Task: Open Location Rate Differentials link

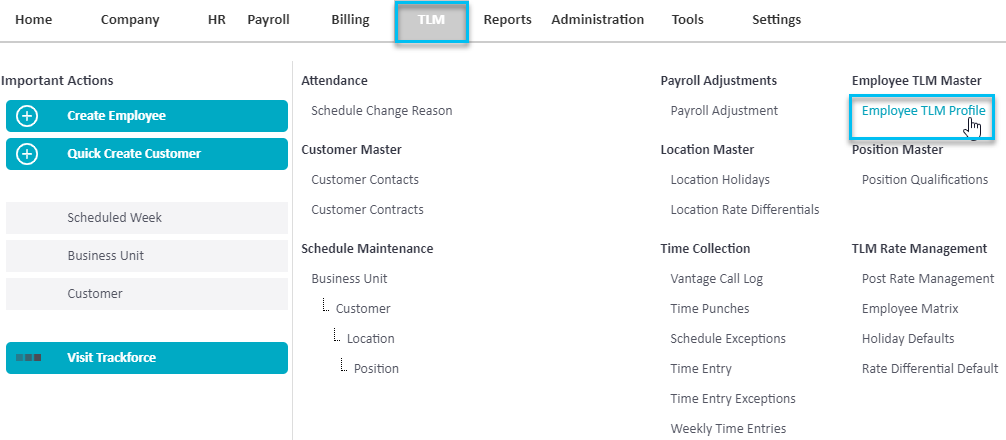Action: pyautogui.click(x=745, y=210)
